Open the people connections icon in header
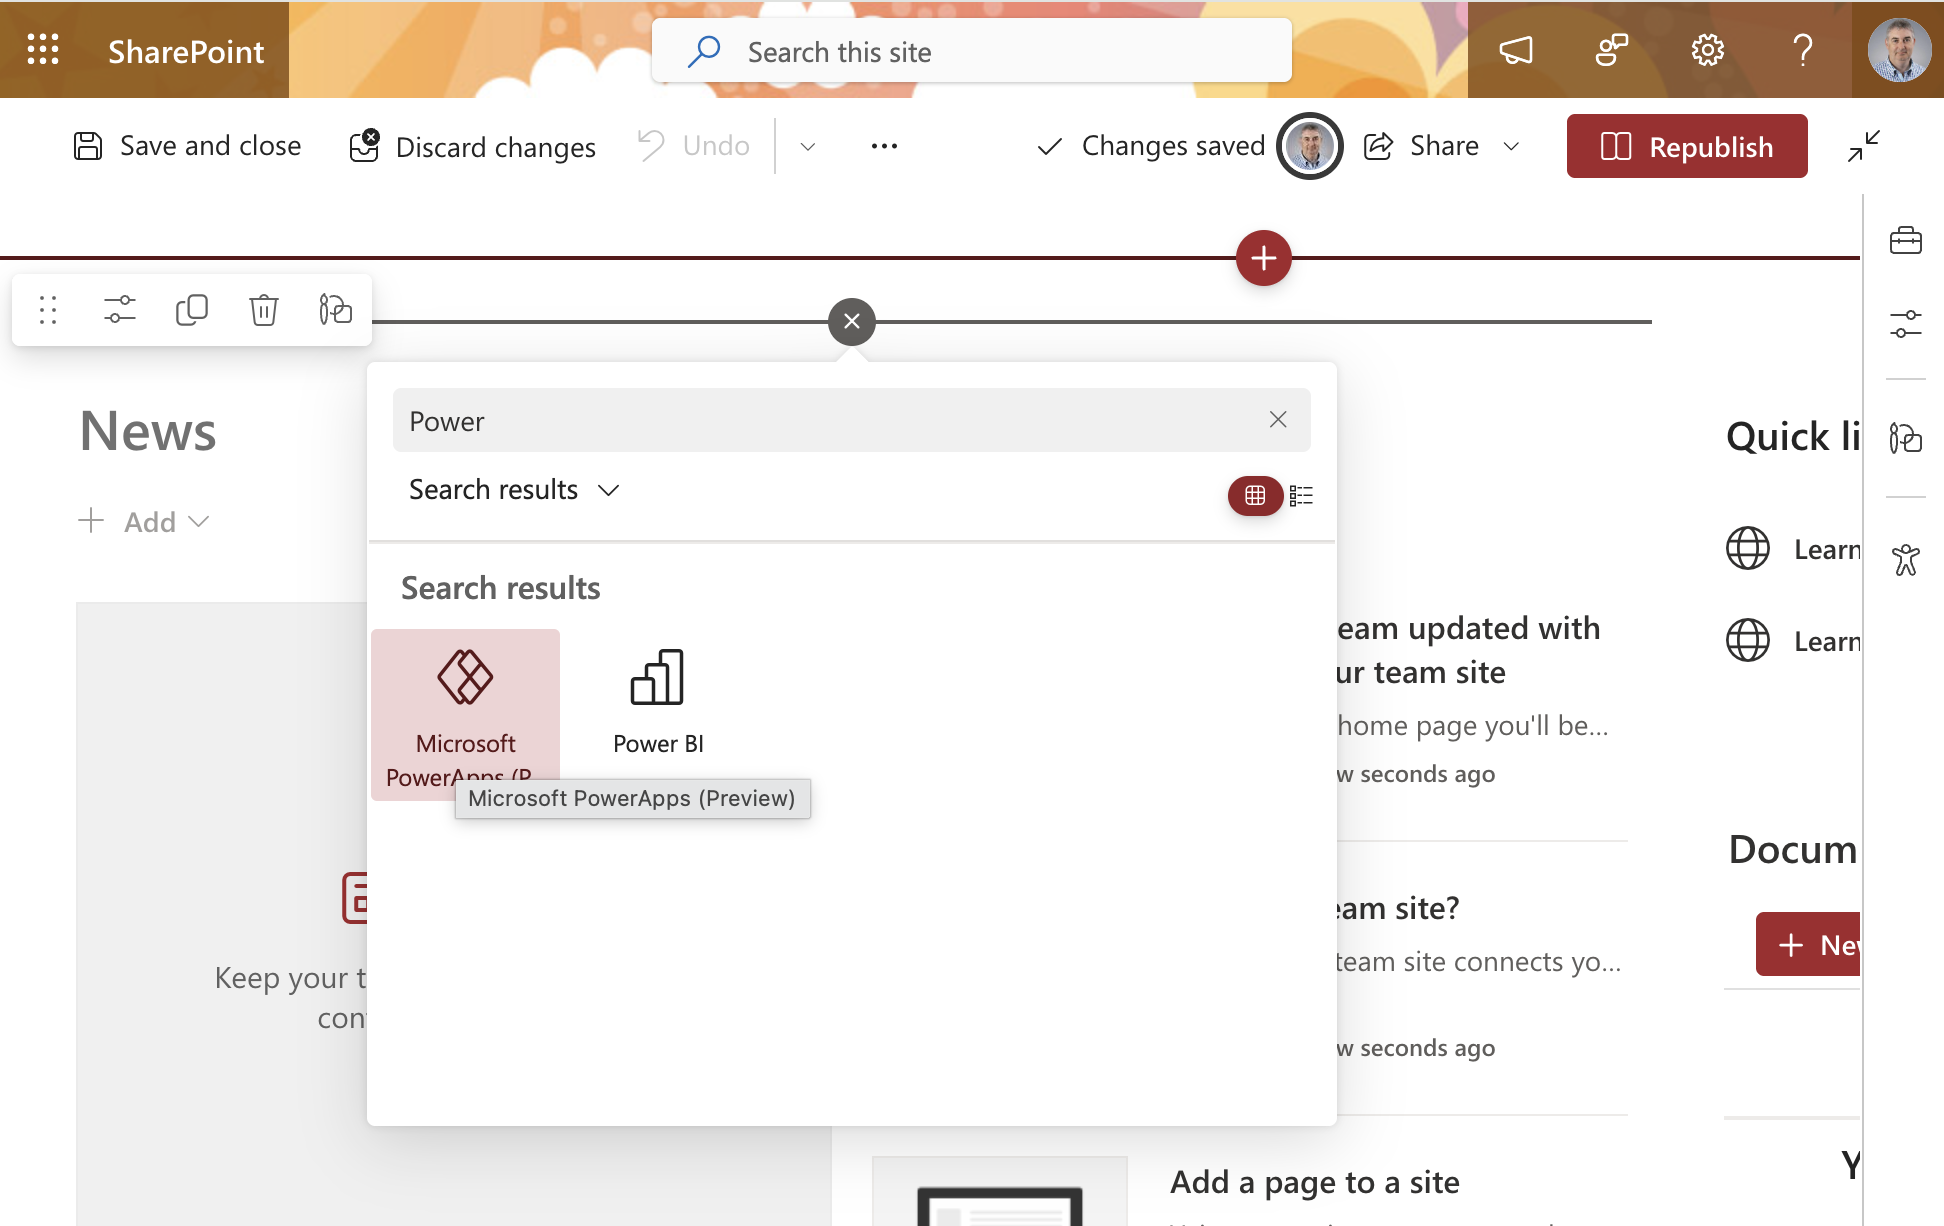Viewport: 1944px width, 1226px height. (1611, 50)
